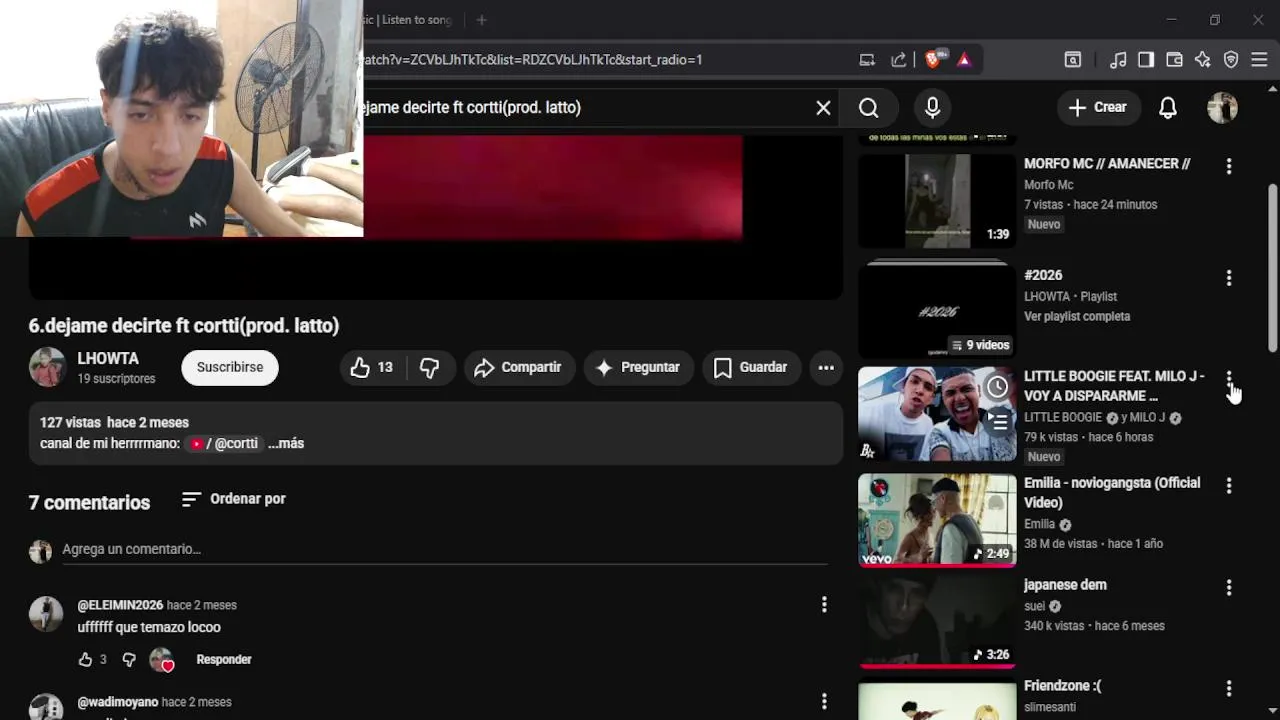
Task: Click the LHOWTA channel avatar
Action: tap(47, 368)
